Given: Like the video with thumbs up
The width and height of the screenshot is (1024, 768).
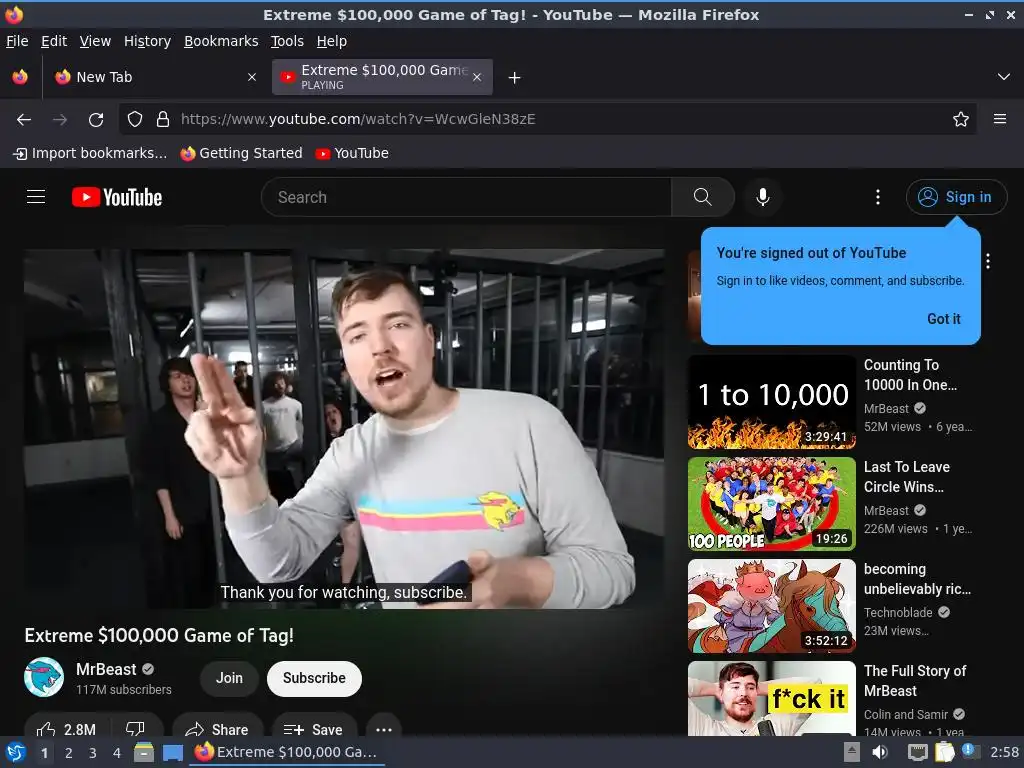Looking at the screenshot, I should coord(66,728).
